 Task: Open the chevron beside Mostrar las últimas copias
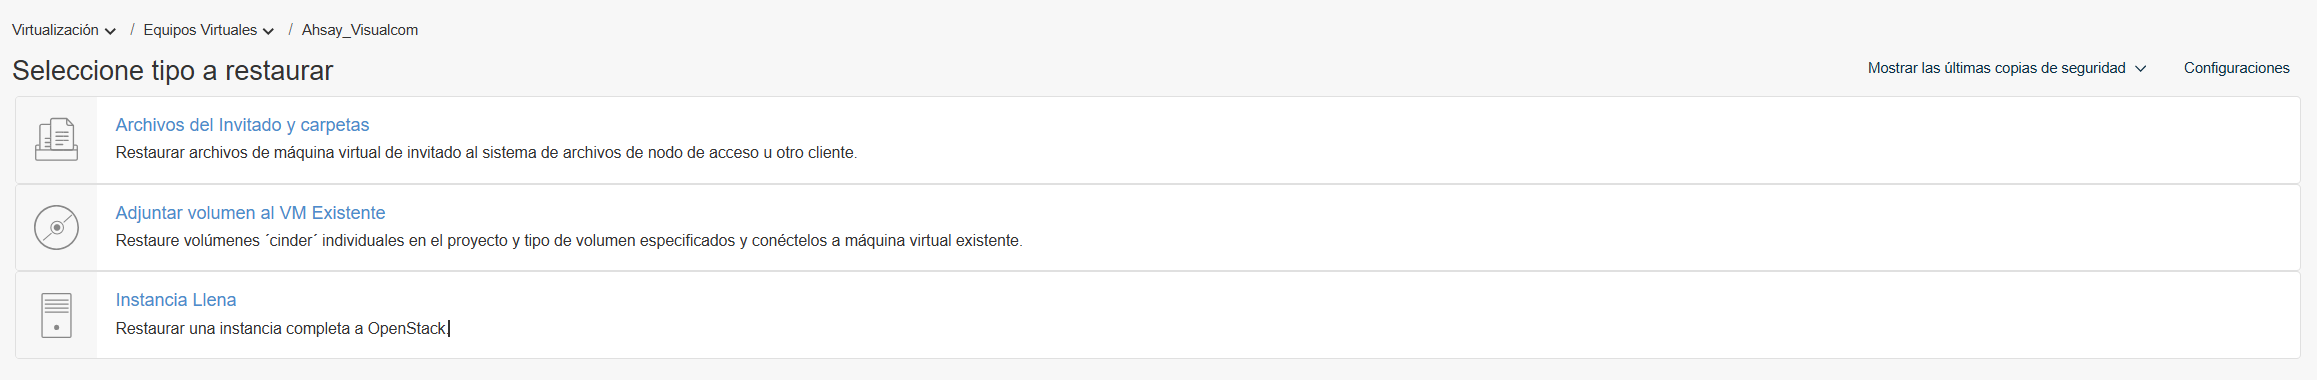pyautogui.click(x=2141, y=69)
